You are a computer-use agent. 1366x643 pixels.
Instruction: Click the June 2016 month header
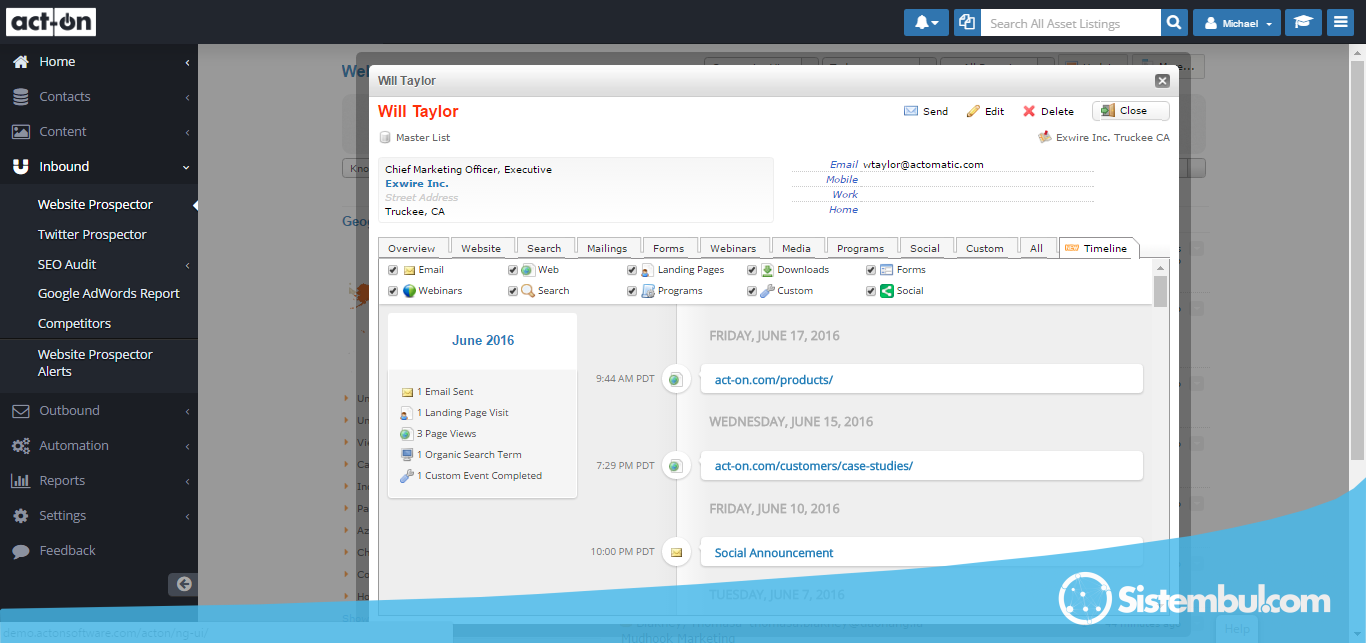click(483, 340)
